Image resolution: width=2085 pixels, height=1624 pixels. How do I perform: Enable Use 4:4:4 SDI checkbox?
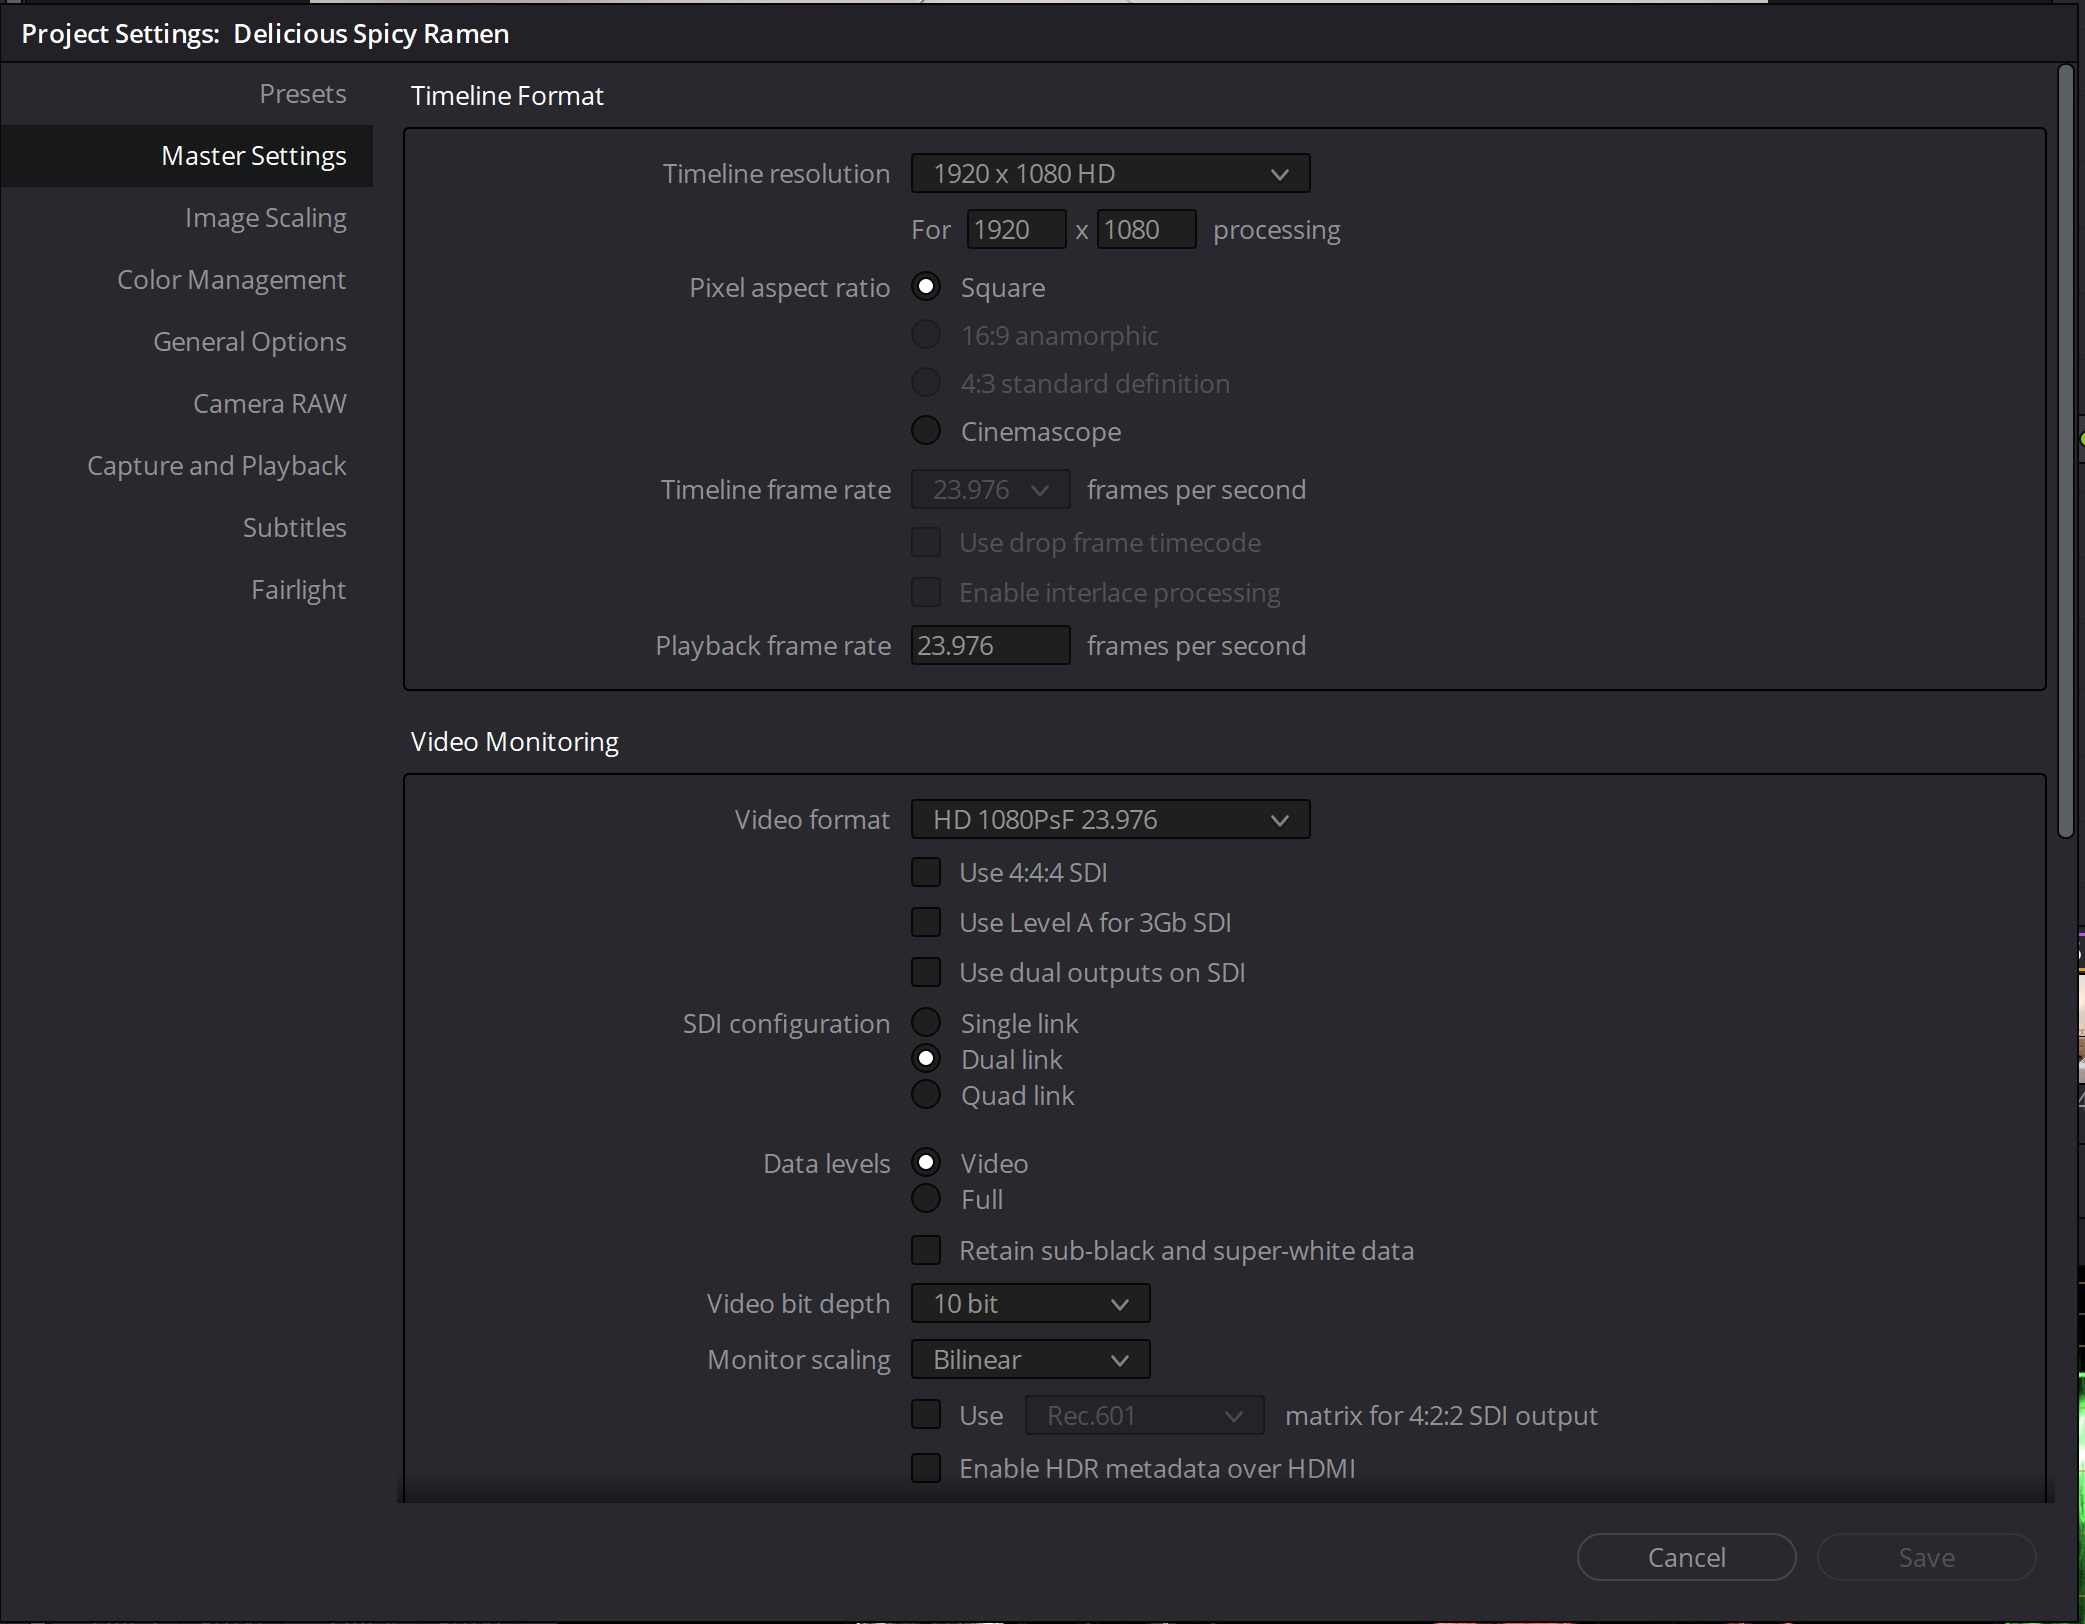(926, 873)
